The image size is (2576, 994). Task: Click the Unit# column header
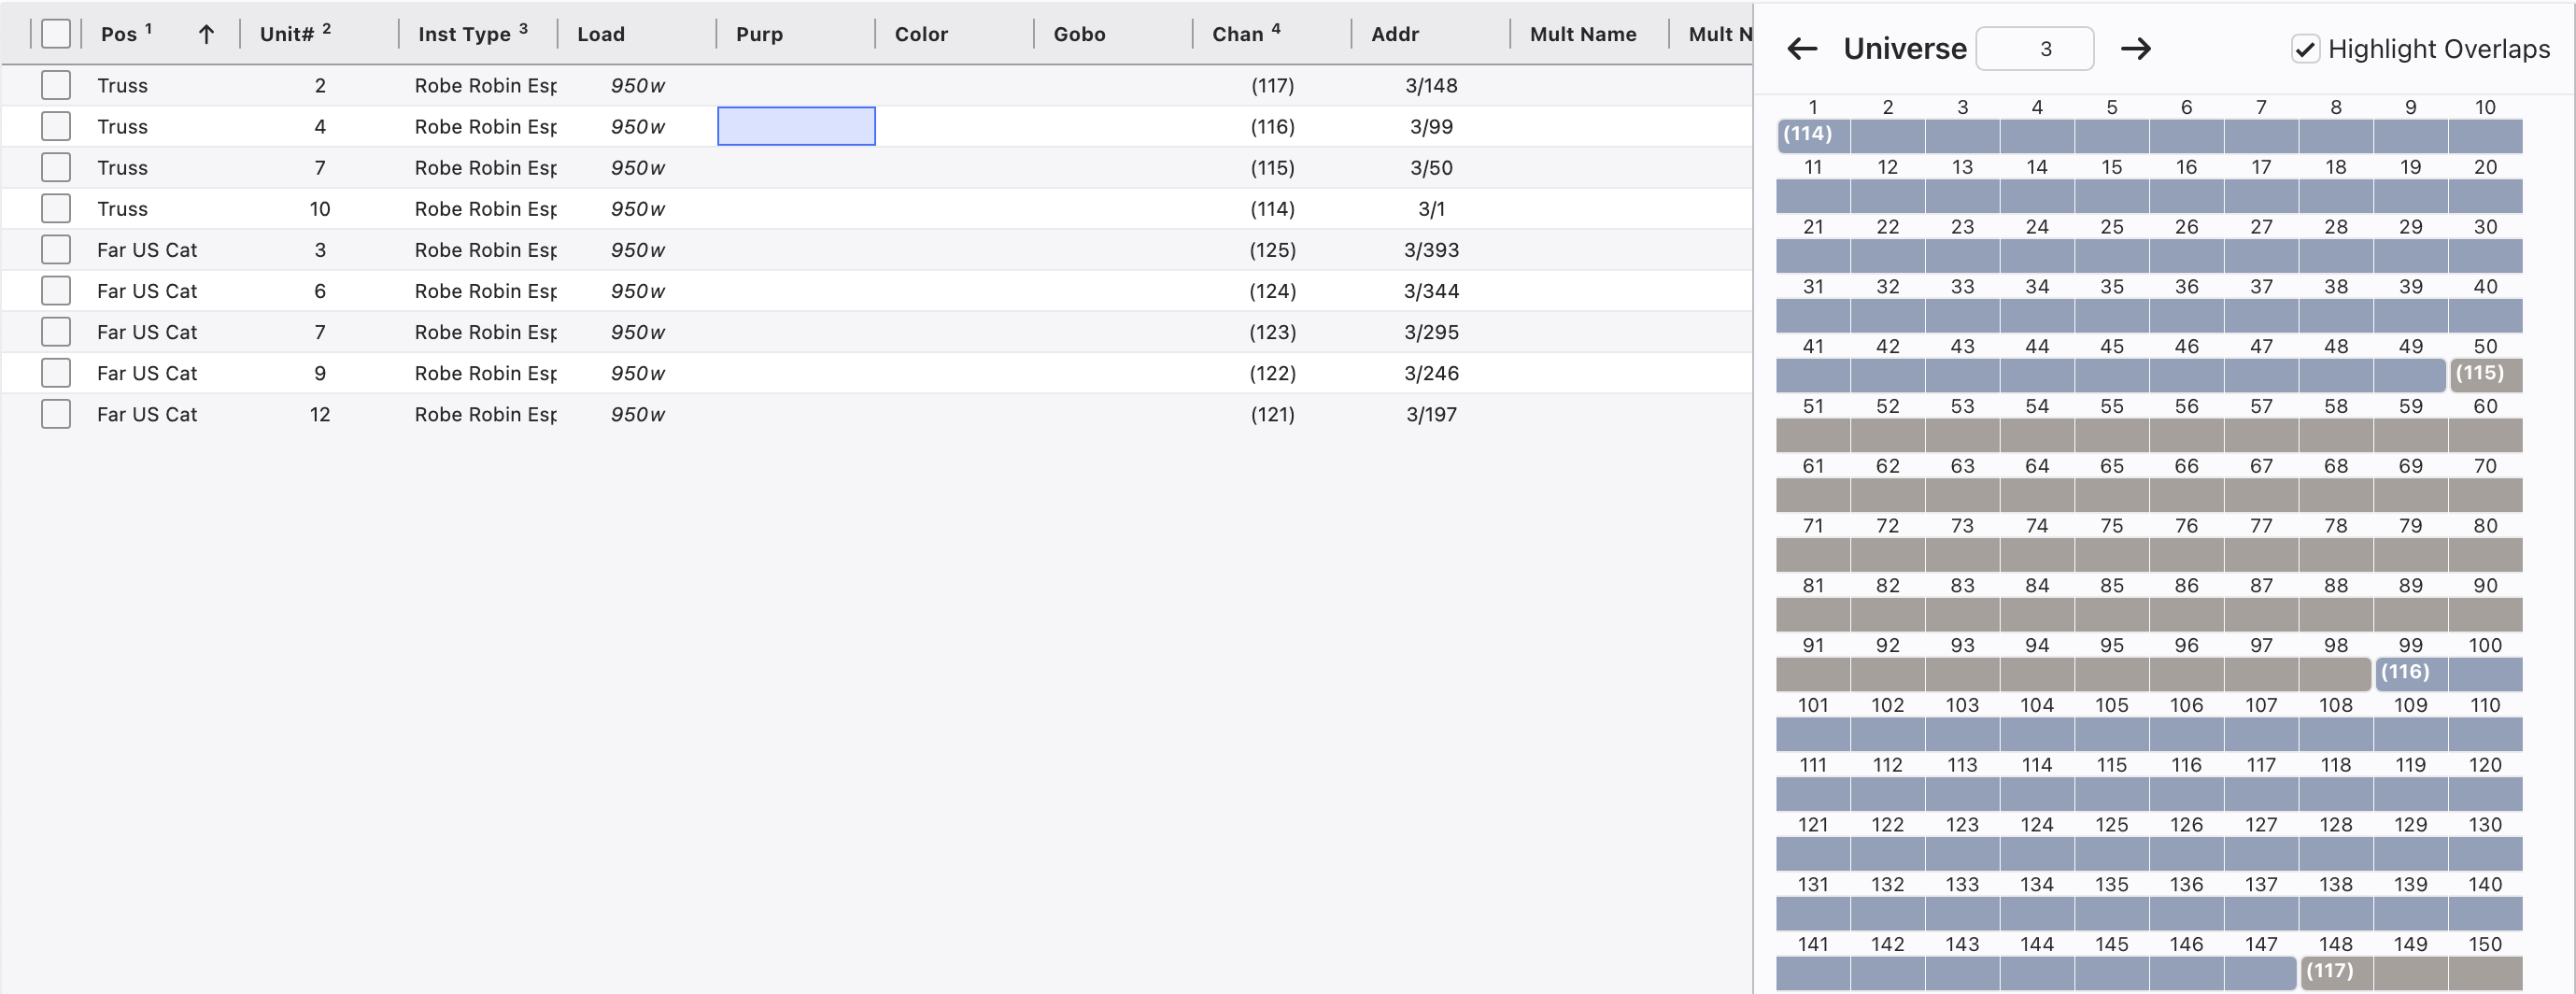[x=287, y=34]
